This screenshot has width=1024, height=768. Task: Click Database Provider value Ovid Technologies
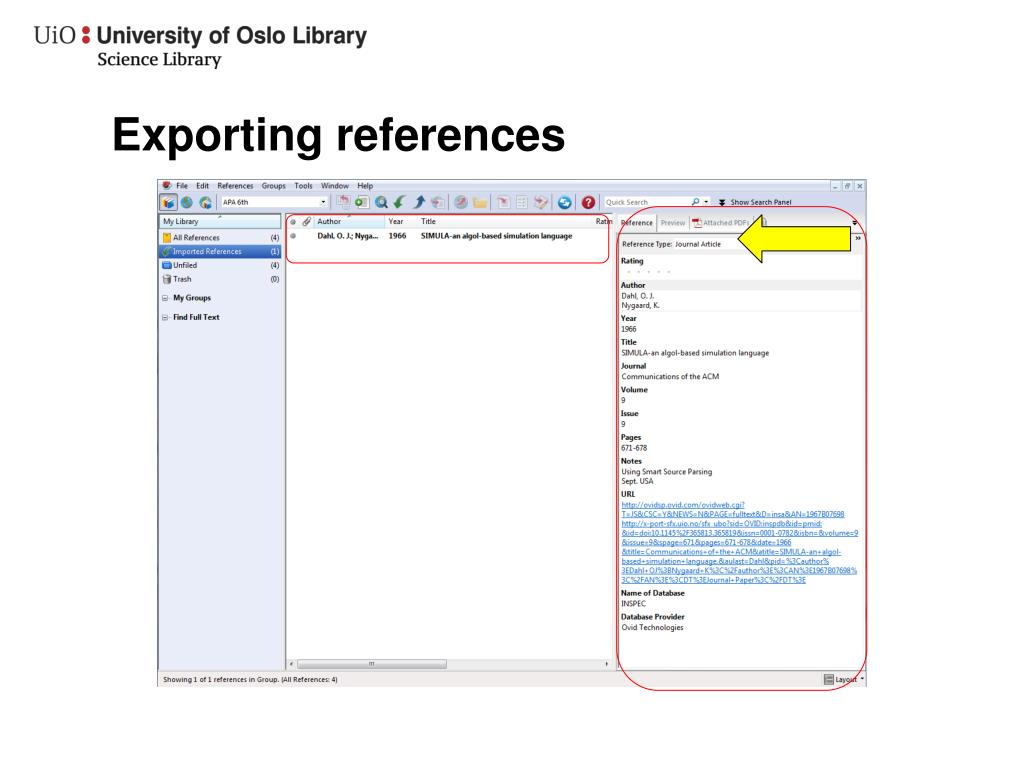coord(652,628)
